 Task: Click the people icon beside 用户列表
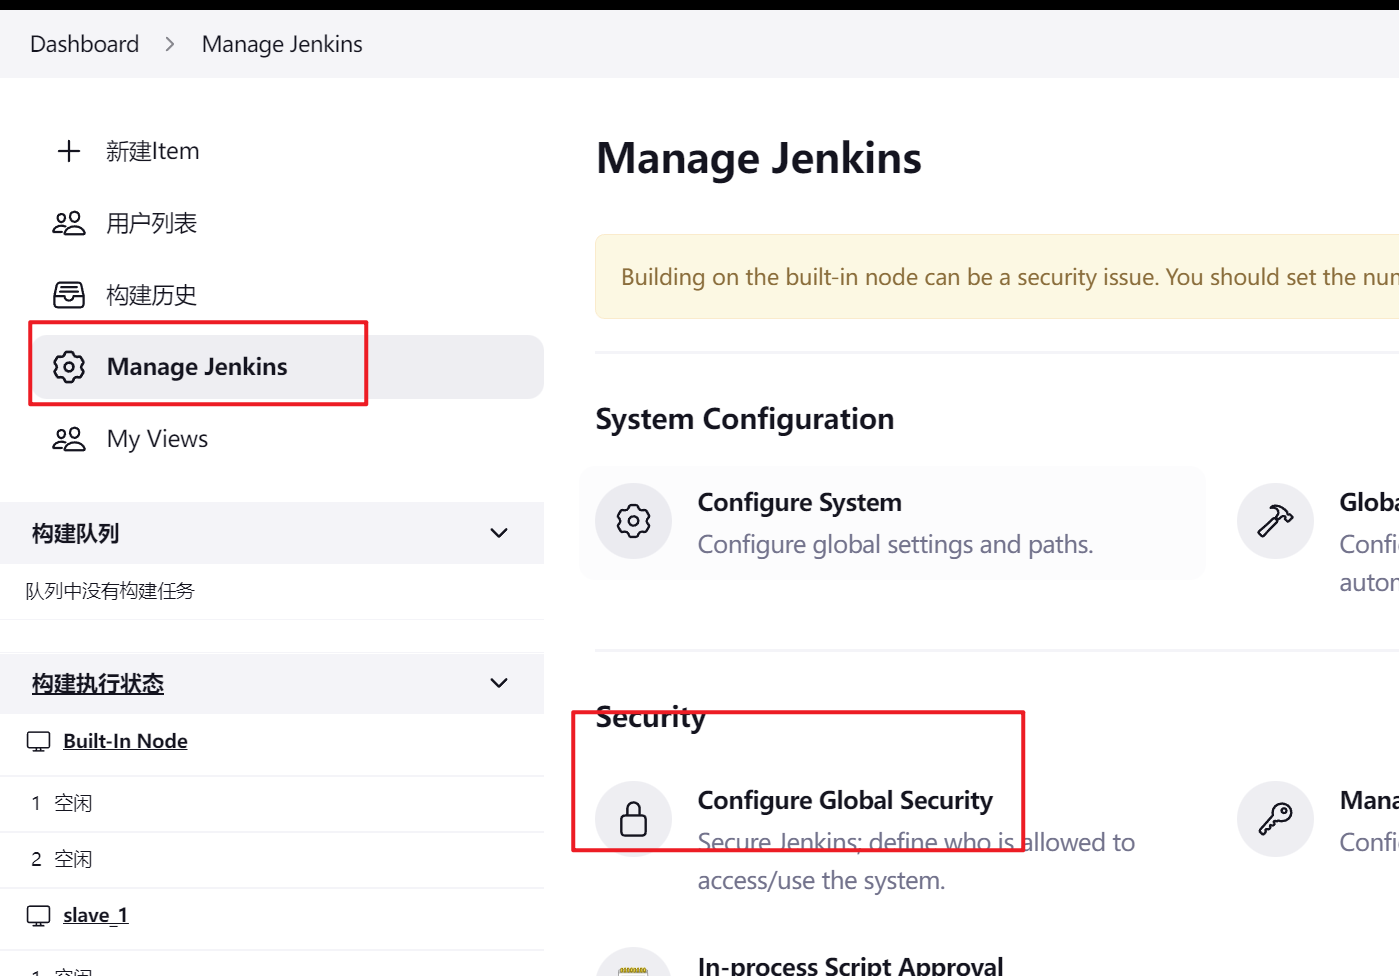(x=69, y=223)
